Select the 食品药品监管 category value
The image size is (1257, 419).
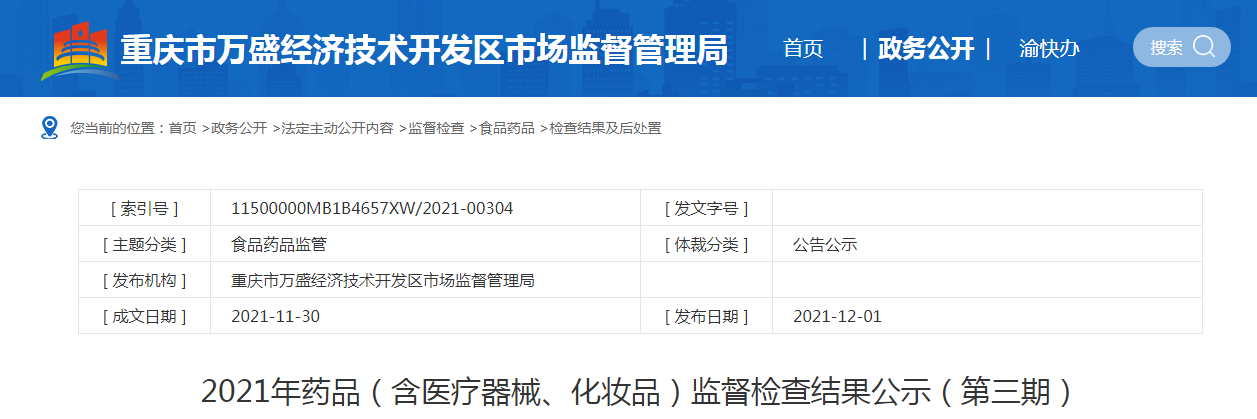(x=279, y=244)
